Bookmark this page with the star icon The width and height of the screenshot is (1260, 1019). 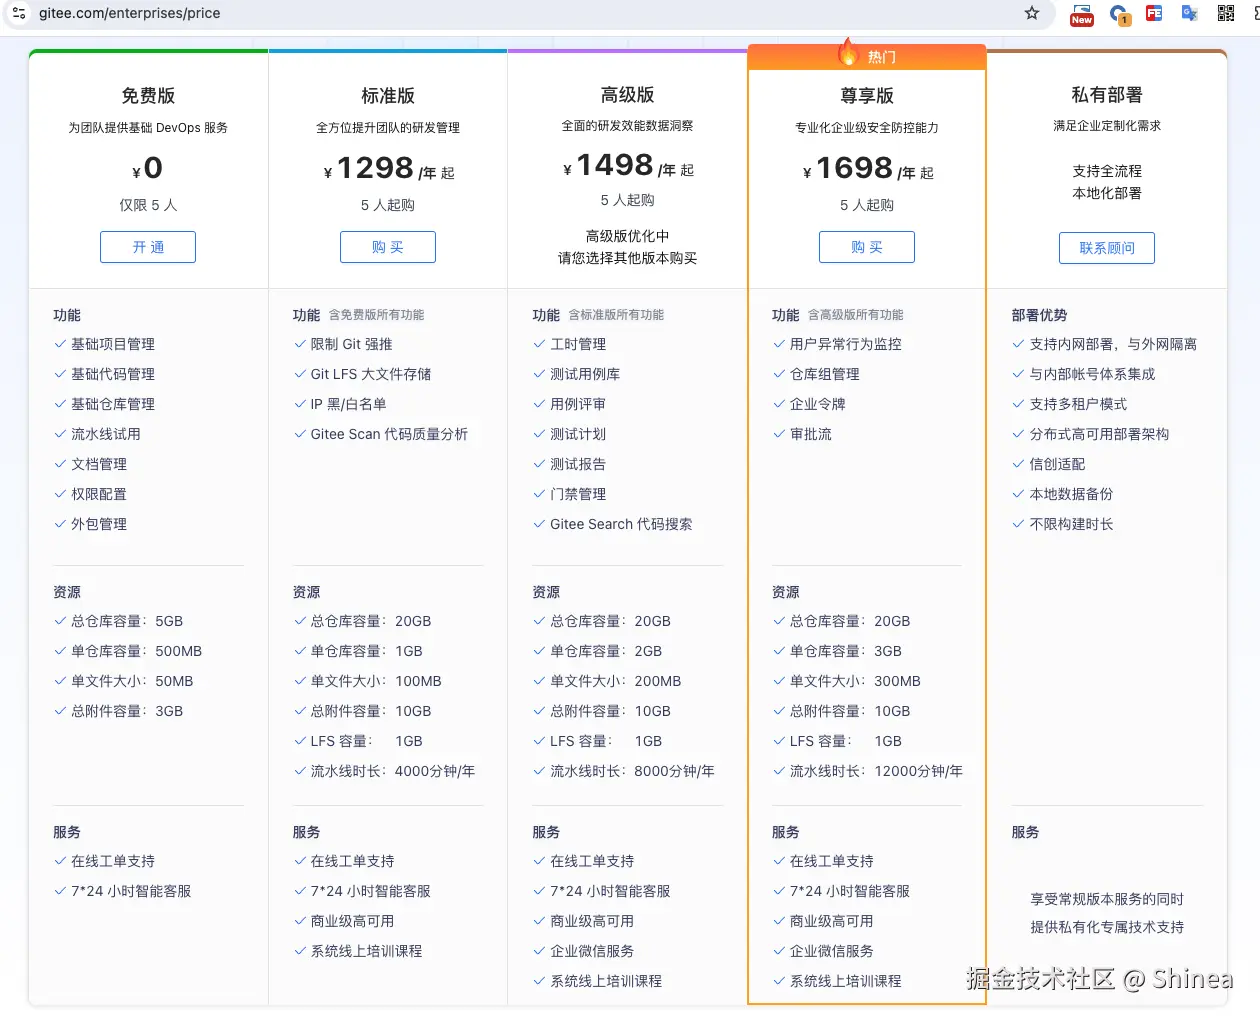[1032, 13]
